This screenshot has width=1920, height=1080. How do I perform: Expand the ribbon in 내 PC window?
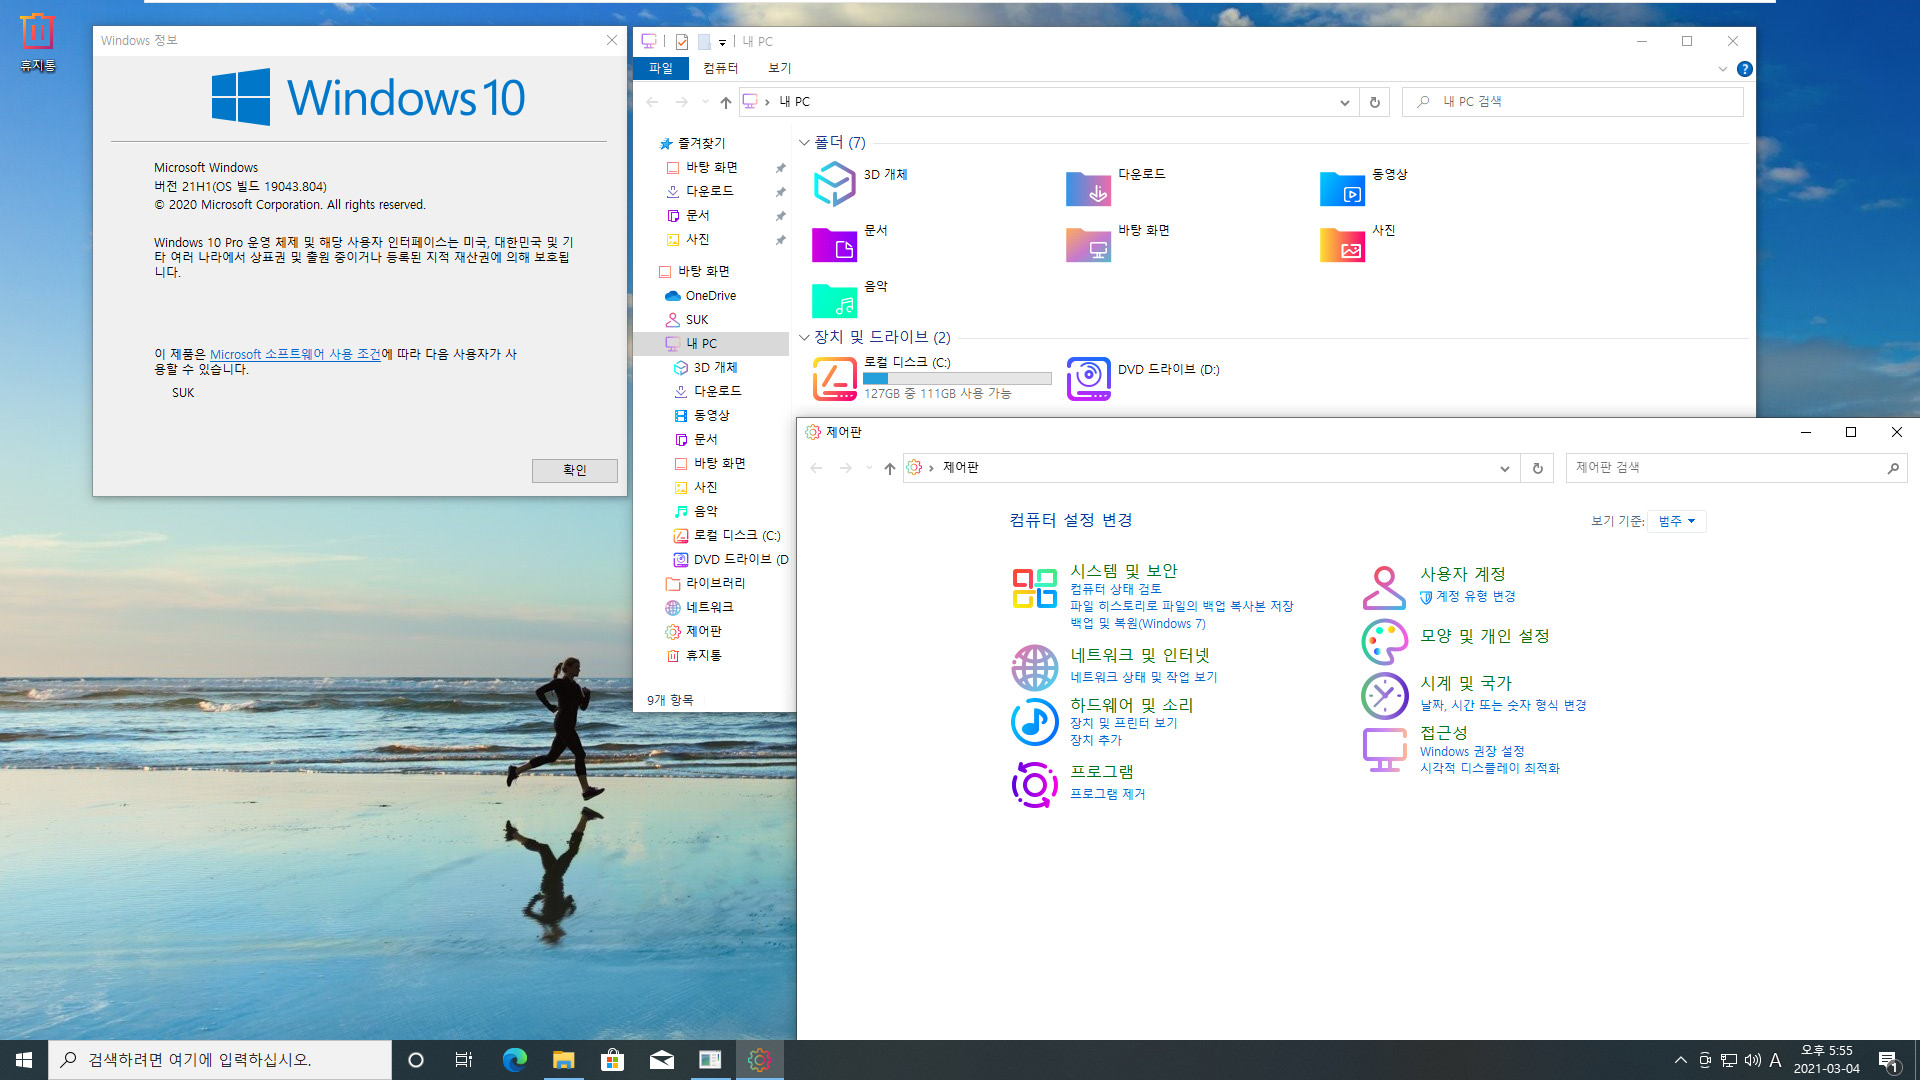(1722, 69)
